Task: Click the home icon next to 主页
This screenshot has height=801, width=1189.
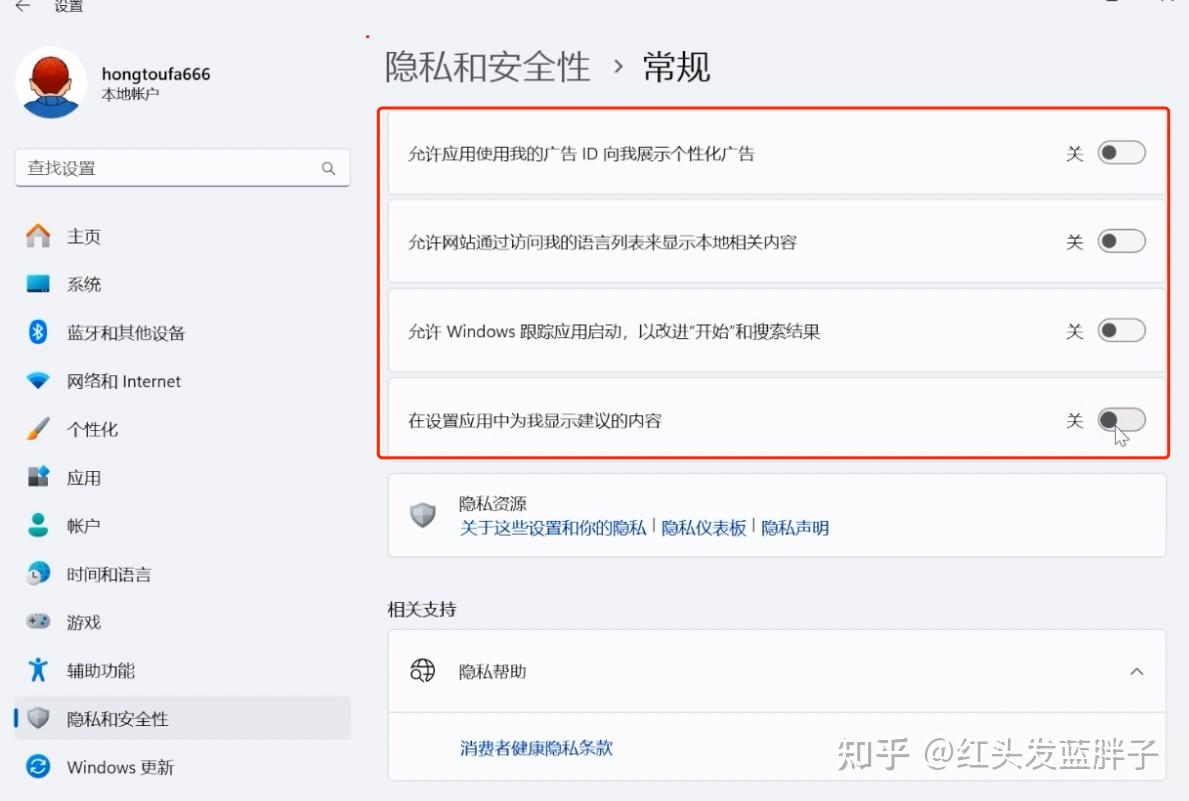Action: pyautogui.click(x=38, y=236)
